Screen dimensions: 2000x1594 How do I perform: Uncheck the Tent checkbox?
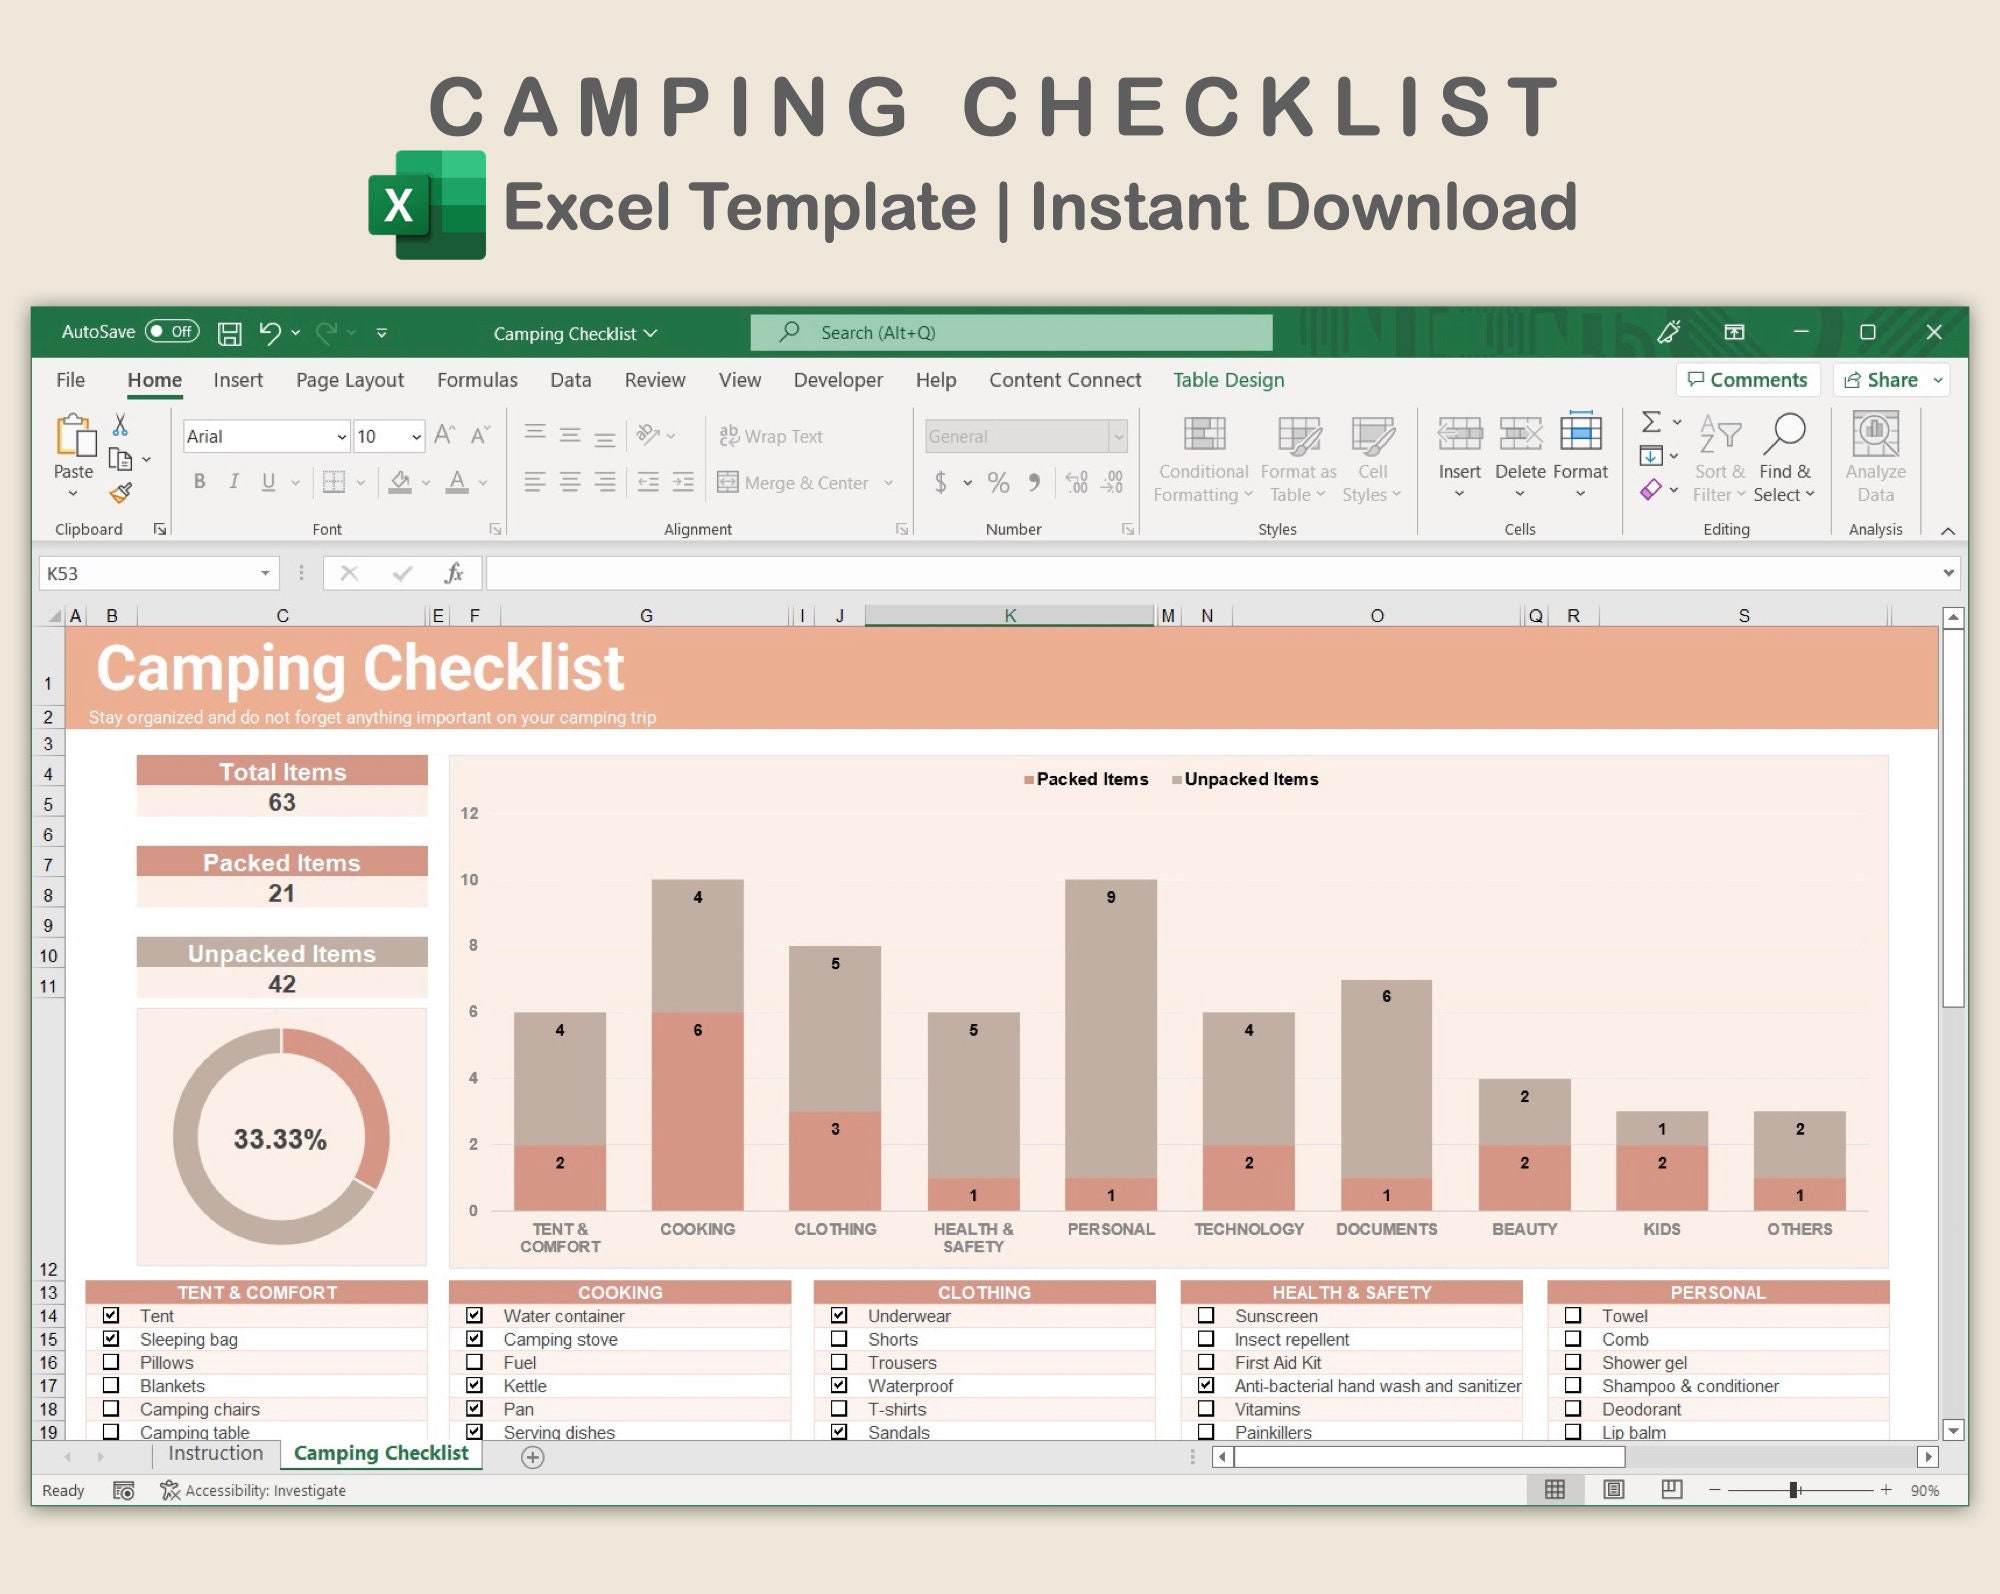113,1316
